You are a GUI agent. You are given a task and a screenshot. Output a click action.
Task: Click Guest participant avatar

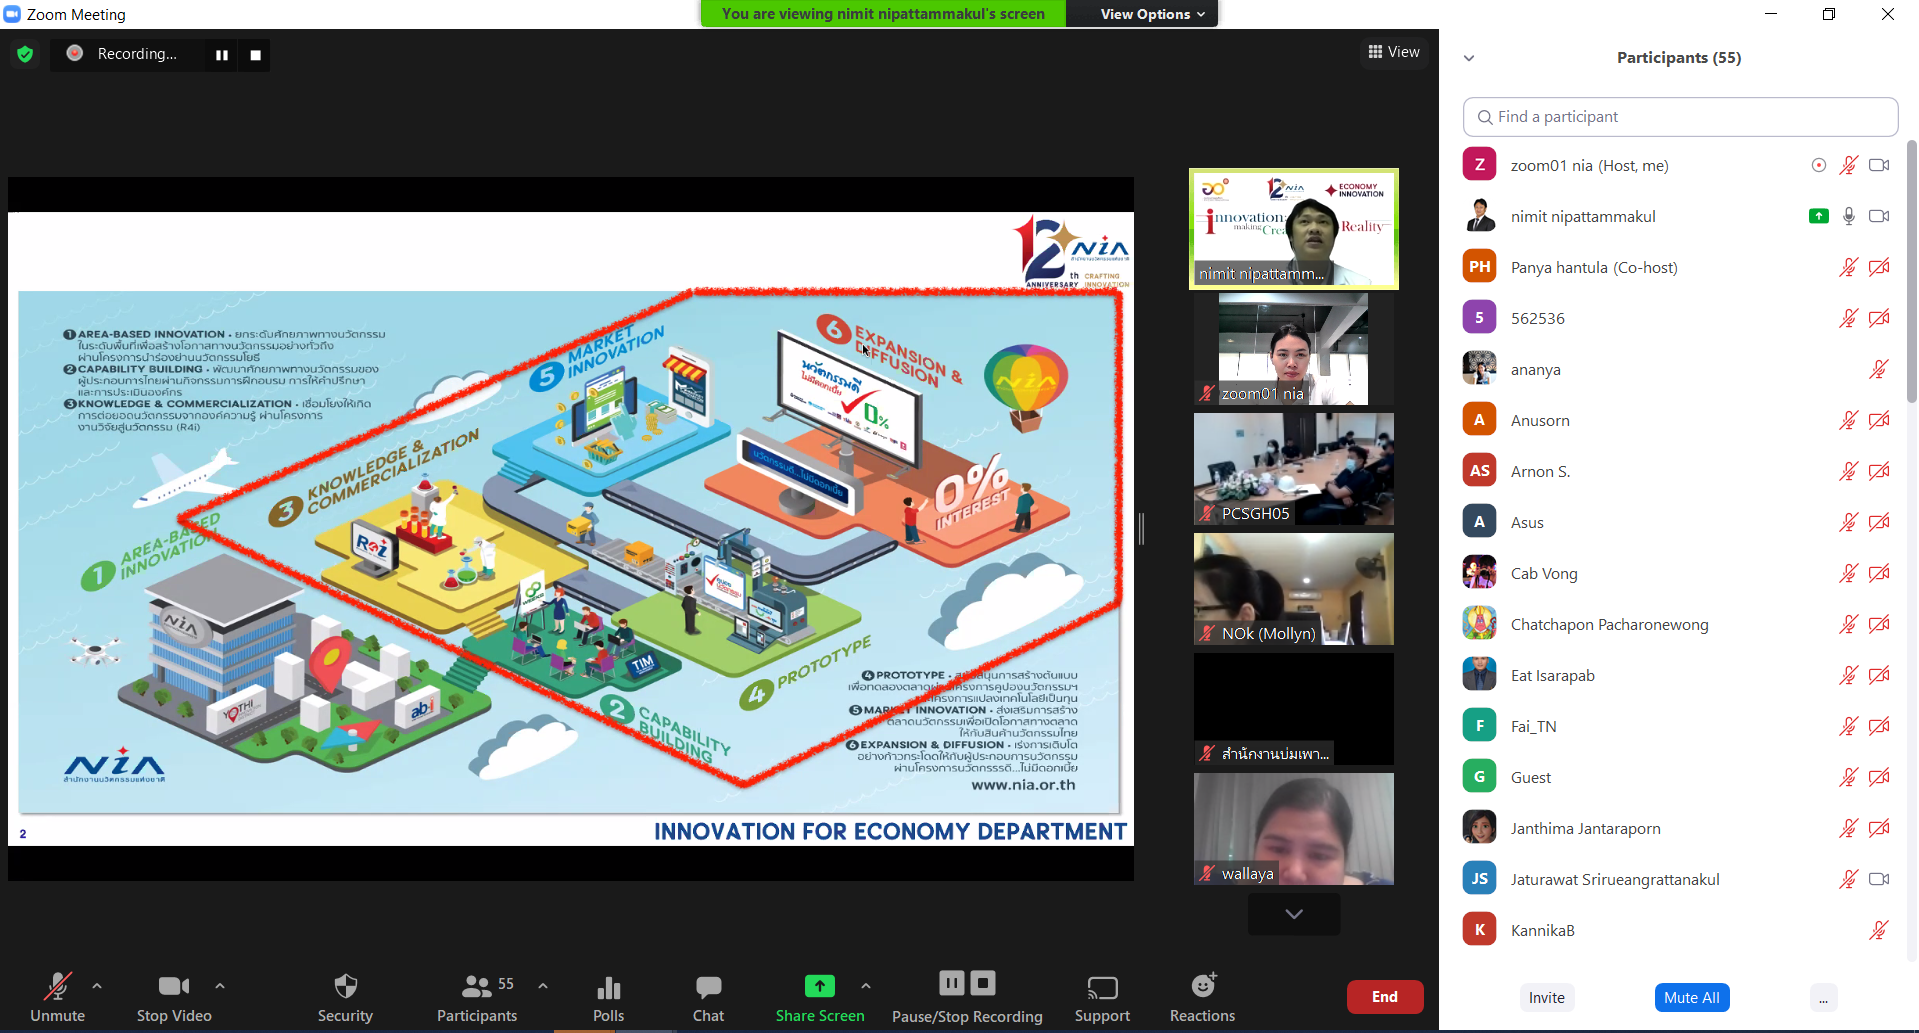click(x=1479, y=777)
